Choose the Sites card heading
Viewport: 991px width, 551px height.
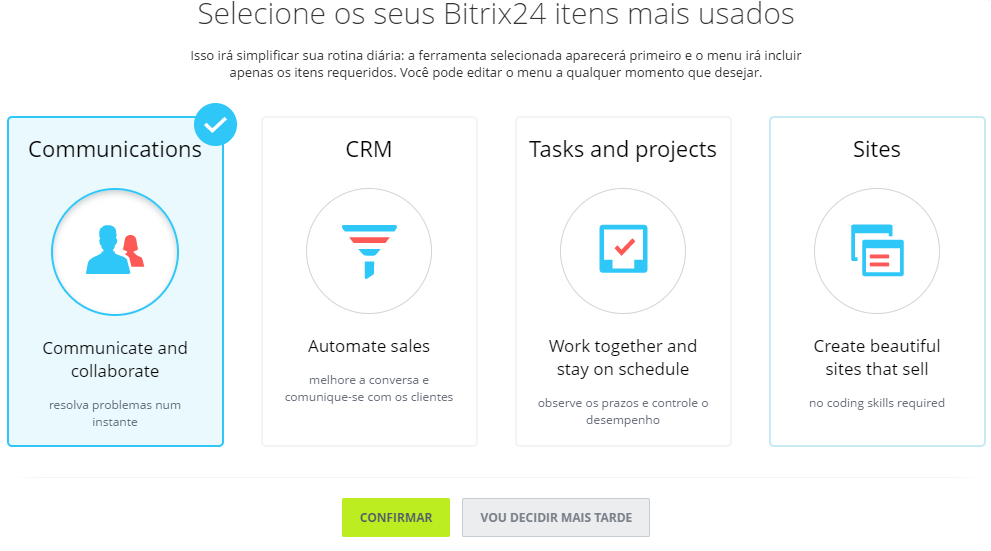(x=877, y=150)
